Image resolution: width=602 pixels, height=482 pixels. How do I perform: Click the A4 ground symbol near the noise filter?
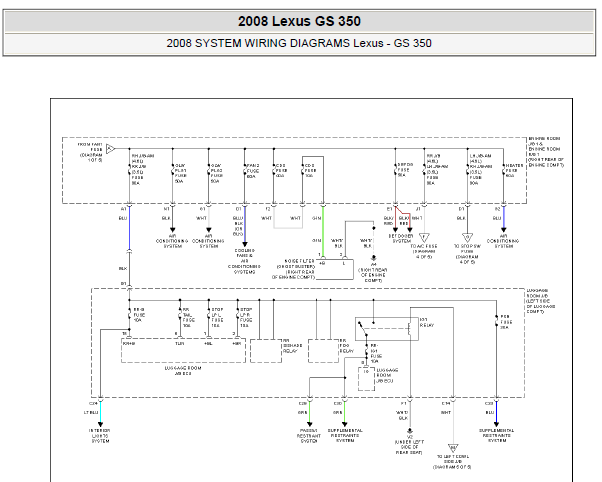[x=374, y=260]
